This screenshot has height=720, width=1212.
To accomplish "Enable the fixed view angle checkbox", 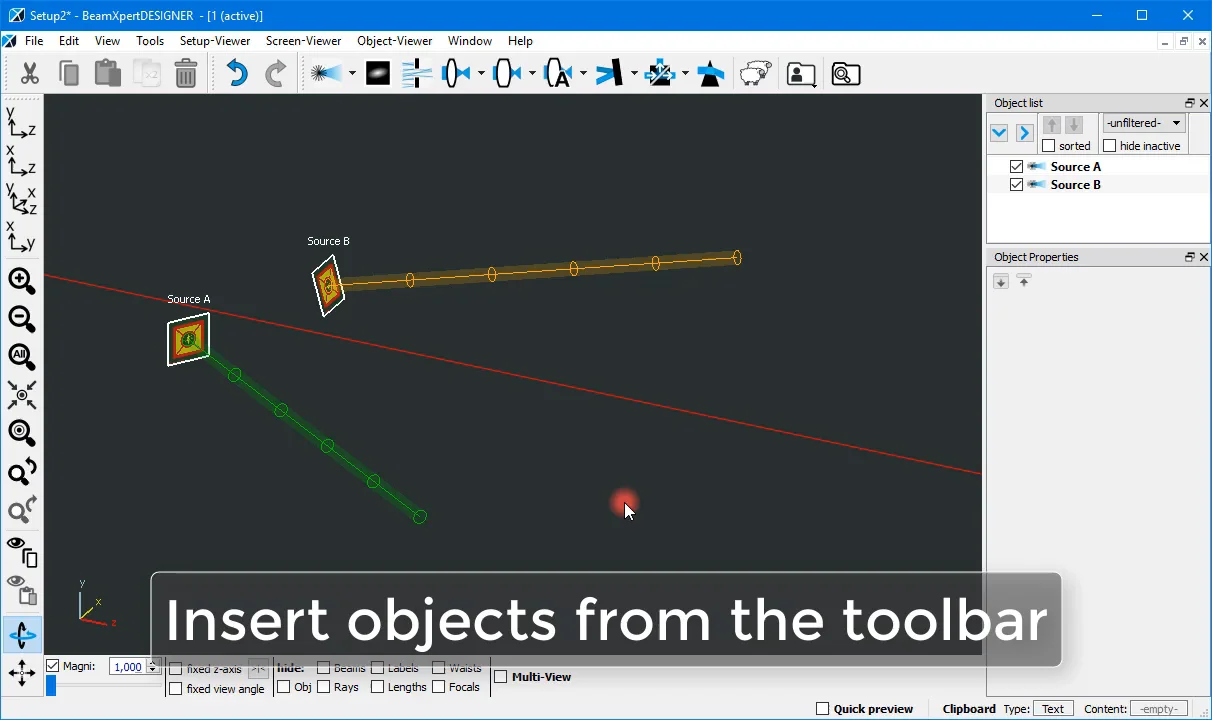I will coord(176,689).
